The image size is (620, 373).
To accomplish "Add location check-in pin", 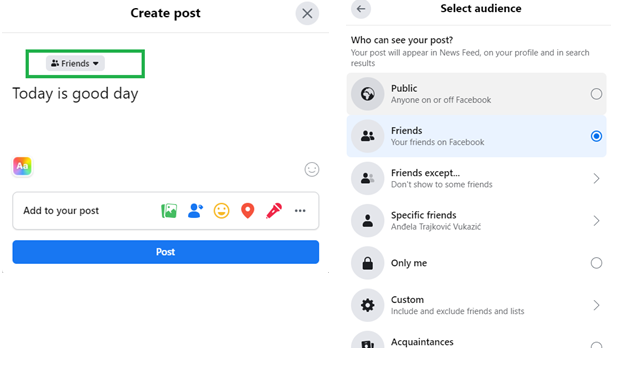I will point(248,211).
